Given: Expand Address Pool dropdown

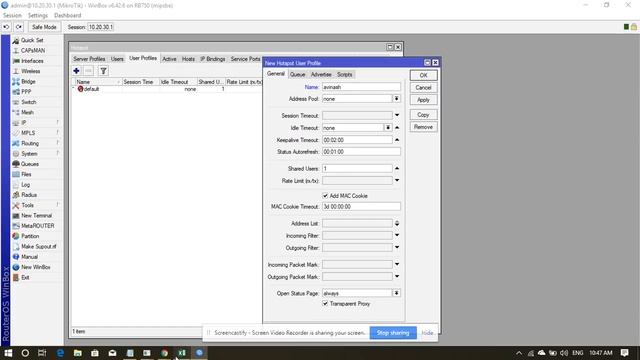Looking at the screenshot, I should [x=396, y=99].
